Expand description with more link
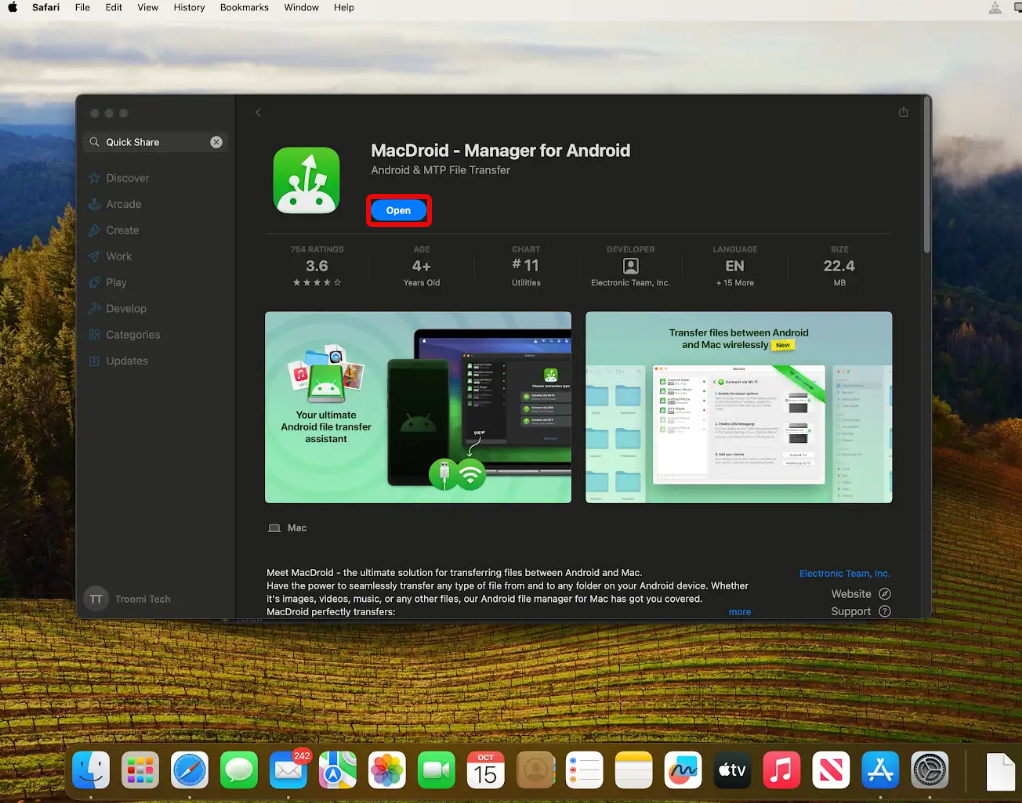 click(740, 612)
